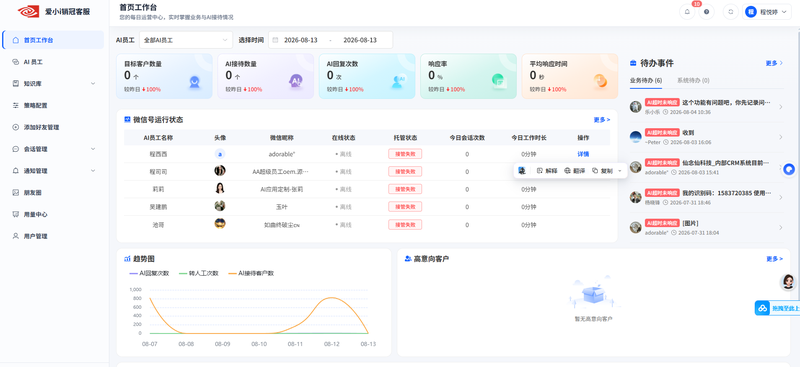Click the refresh icon in header
This screenshot has height=367, width=800.
[x=731, y=12]
